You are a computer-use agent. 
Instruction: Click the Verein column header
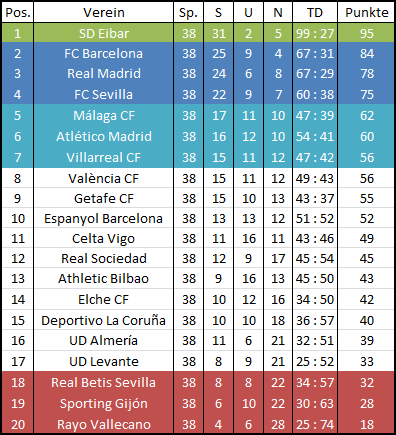click(103, 13)
